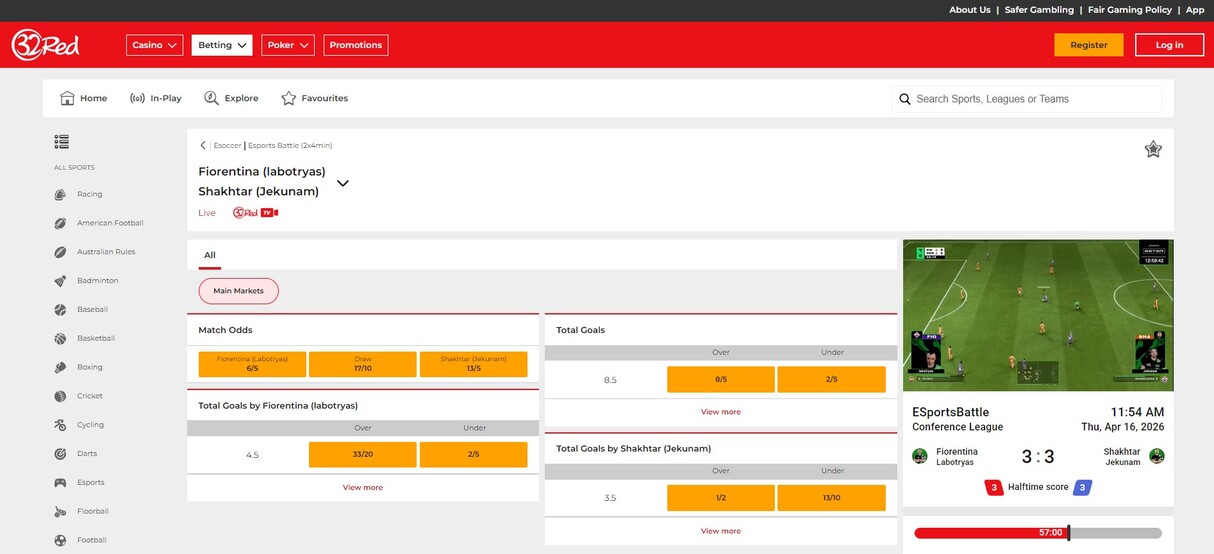The width and height of the screenshot is (1214, 554).
Task: Click the Halftime score label
Action: (x=1037, y=487)
